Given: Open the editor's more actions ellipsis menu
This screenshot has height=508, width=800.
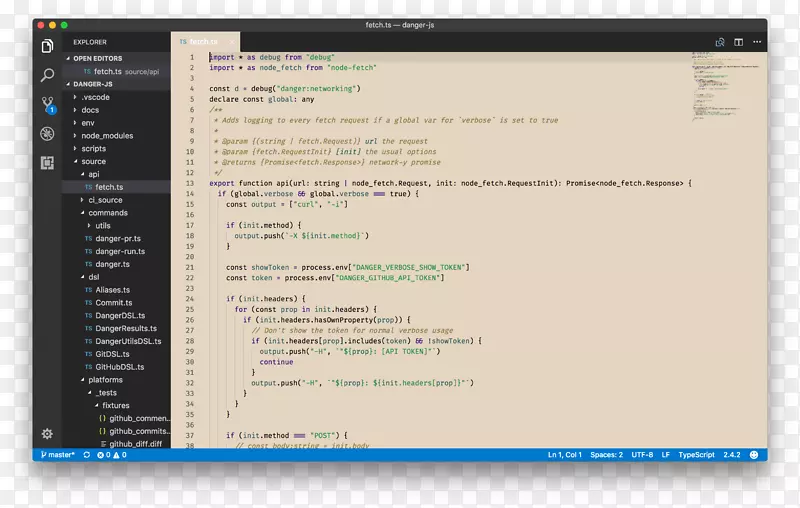Looking at the screenshot, I should tap(756, 42).
